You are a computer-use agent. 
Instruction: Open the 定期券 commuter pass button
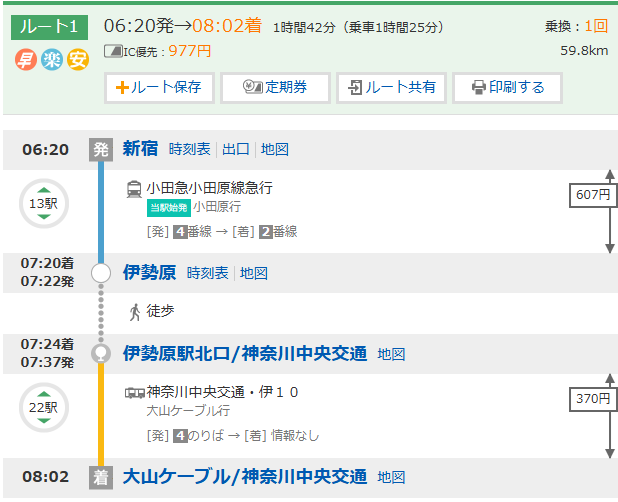click(275, 87)
